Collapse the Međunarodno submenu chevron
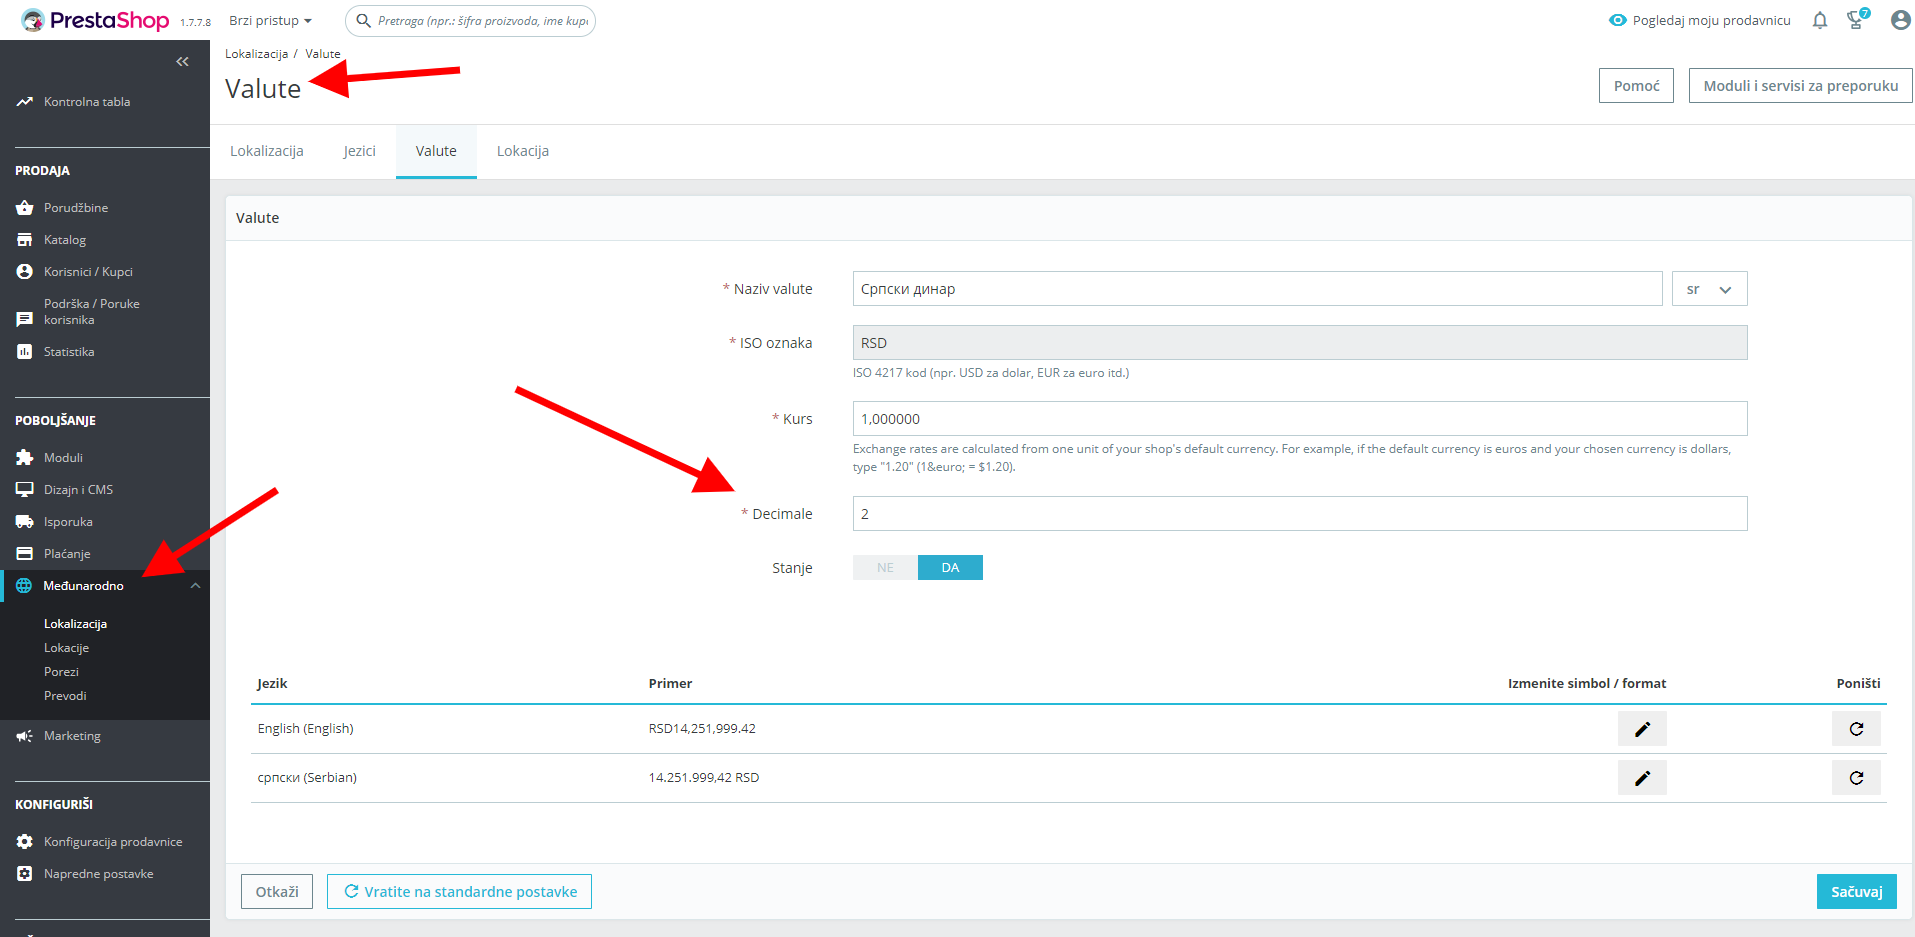 (196, 586)
